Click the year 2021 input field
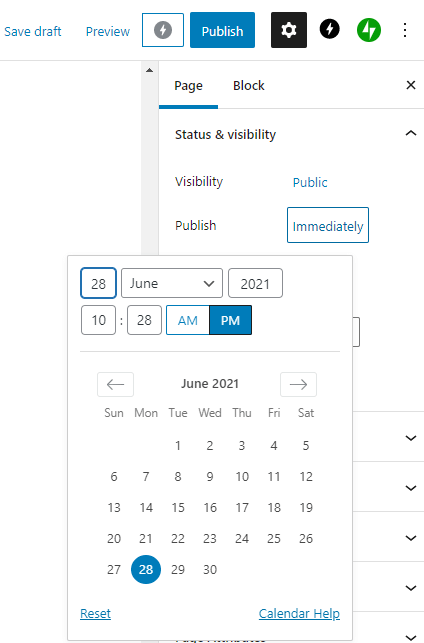This screenshot has height=643, width=424. pyautogui.click(x=255, y=283)
